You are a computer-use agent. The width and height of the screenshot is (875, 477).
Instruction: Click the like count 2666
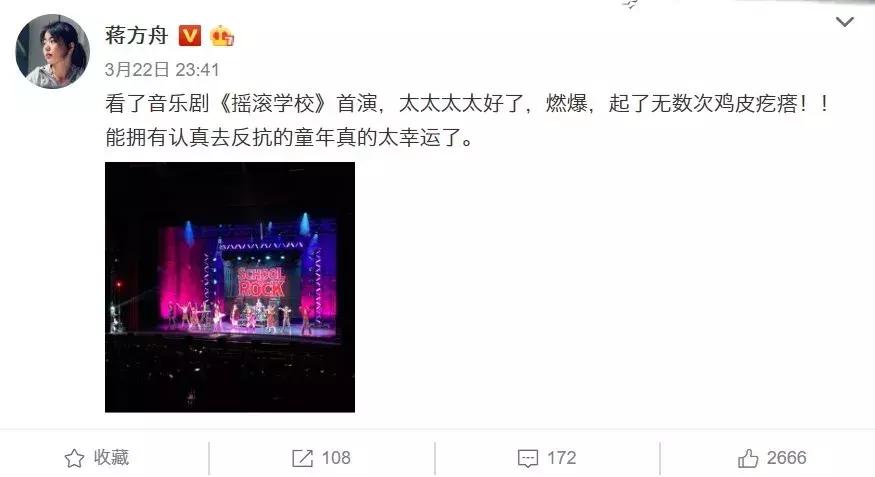click(786, 458)
